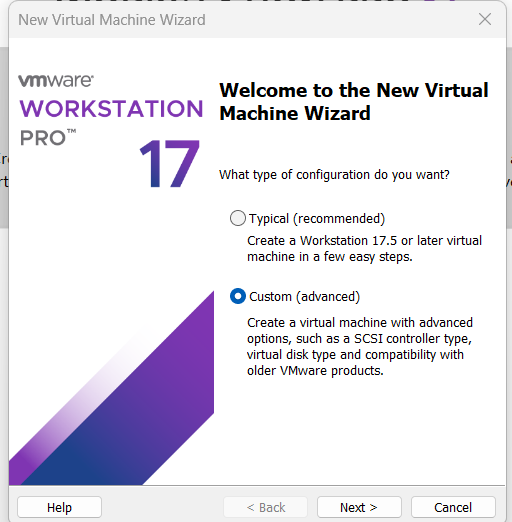Image resolution: width=512 pixels, height=522 pixels.
Task: Open Help for the wizard
Action: [59, 507]
